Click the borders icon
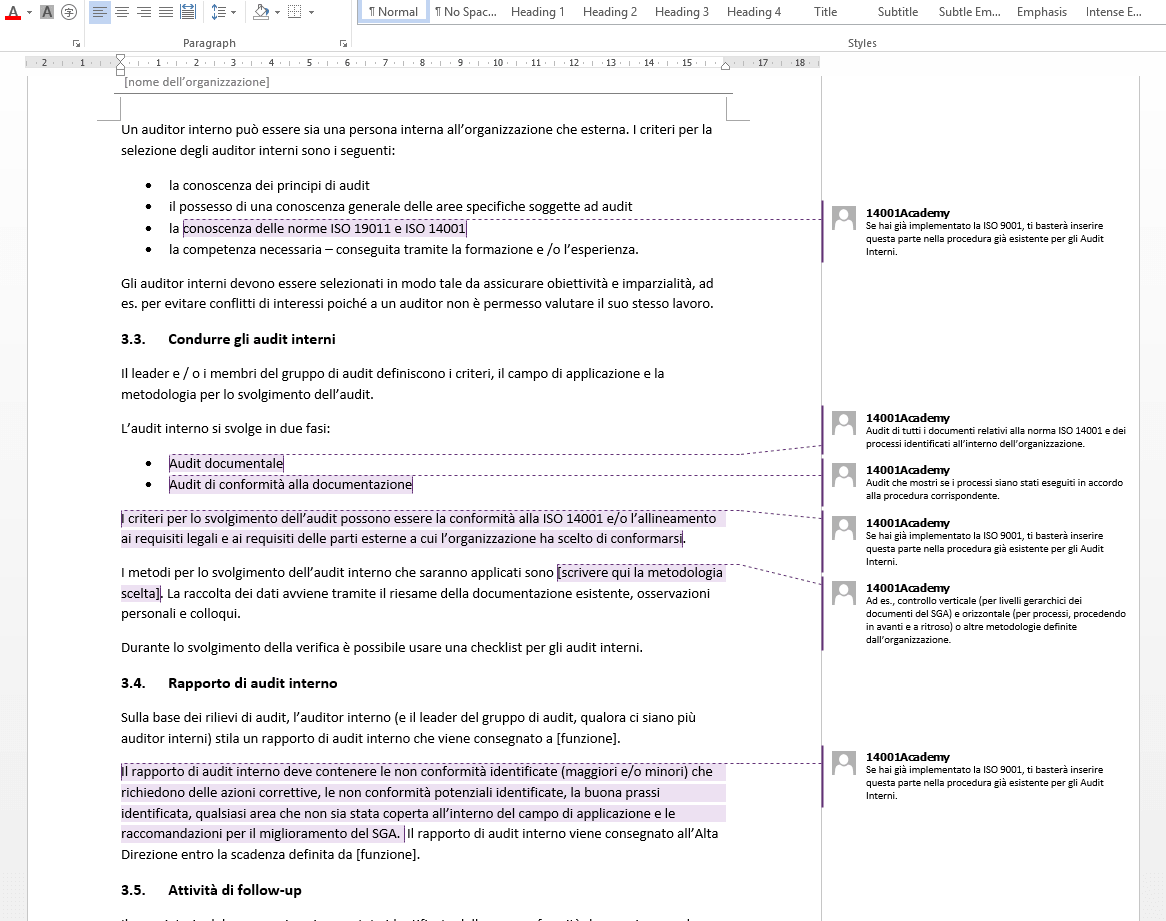Screen dimensions: 1166x921 pyautogui.click(x=295, y=12)
